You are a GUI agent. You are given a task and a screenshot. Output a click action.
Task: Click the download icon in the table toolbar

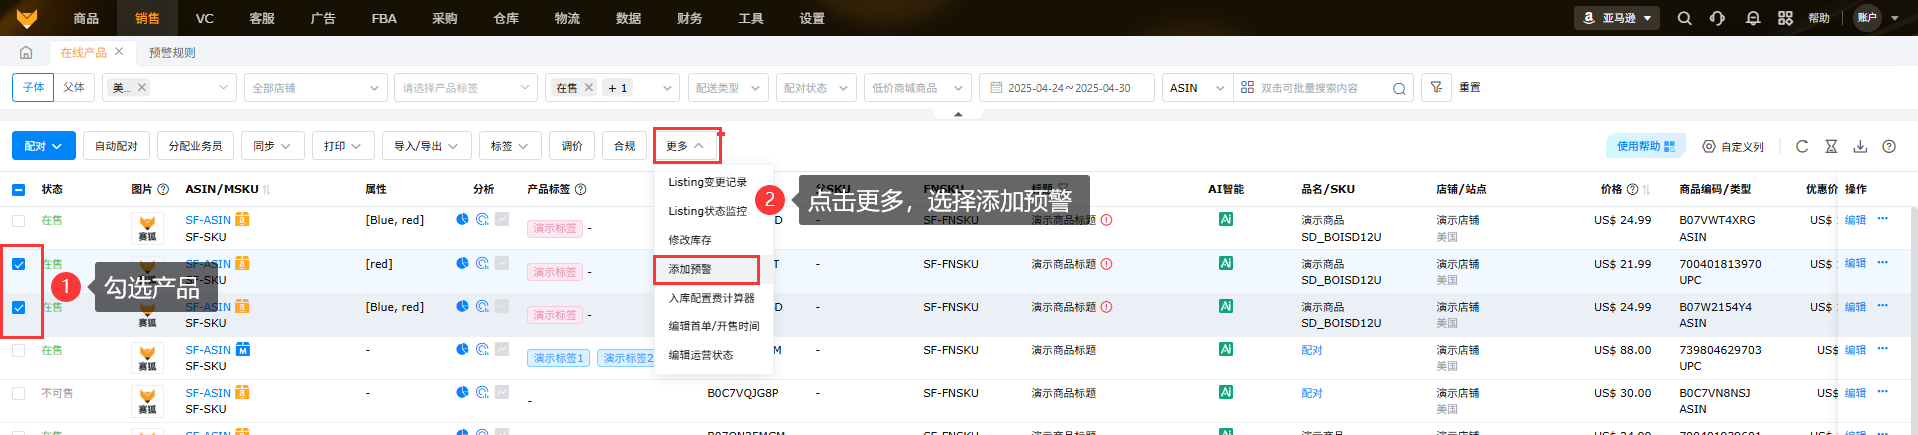coord(1860,146)
